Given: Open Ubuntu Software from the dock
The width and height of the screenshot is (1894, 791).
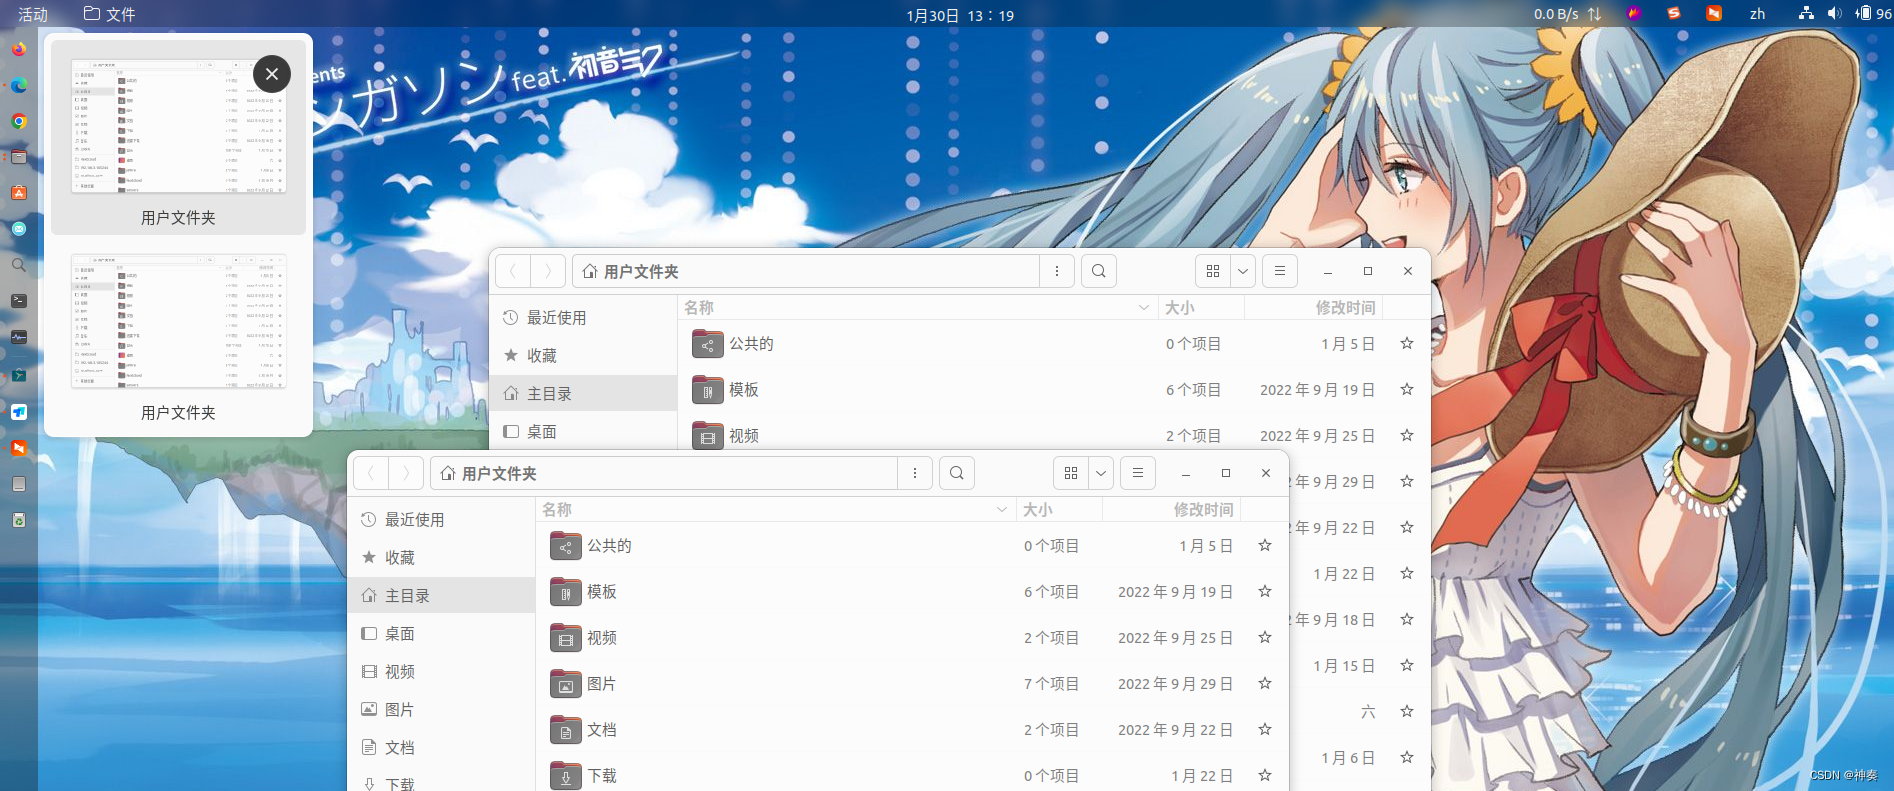Looking at the screenshot, I should (19, 193).
